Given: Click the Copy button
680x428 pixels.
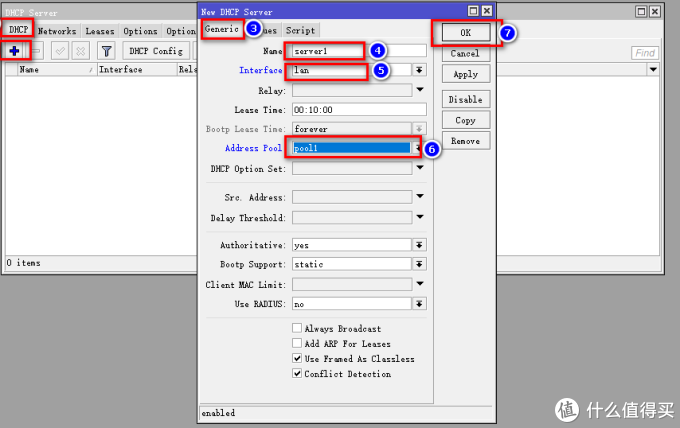Looking at the screenshot, I should [x=466, y=120].
